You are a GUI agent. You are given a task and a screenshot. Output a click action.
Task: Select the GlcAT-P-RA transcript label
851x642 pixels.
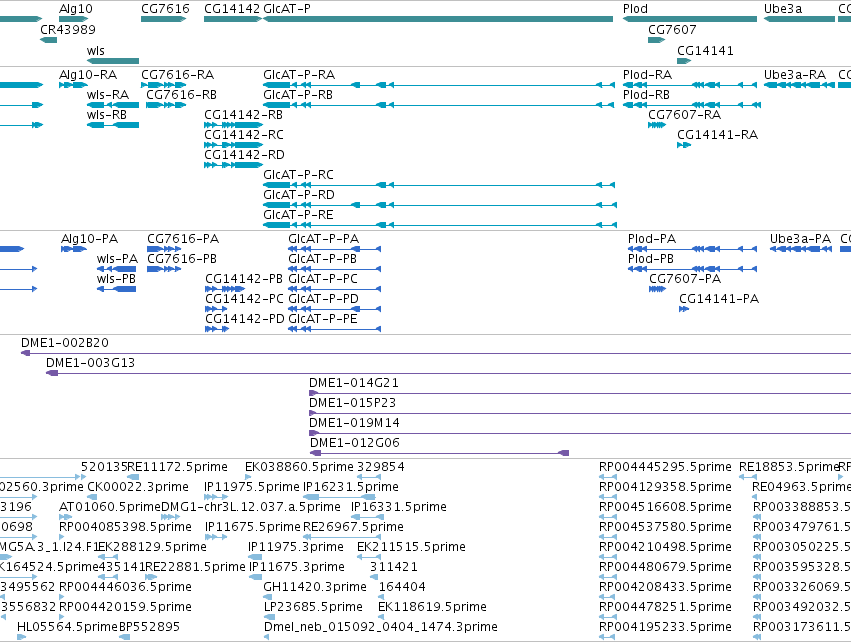click(x=299, y=74)
